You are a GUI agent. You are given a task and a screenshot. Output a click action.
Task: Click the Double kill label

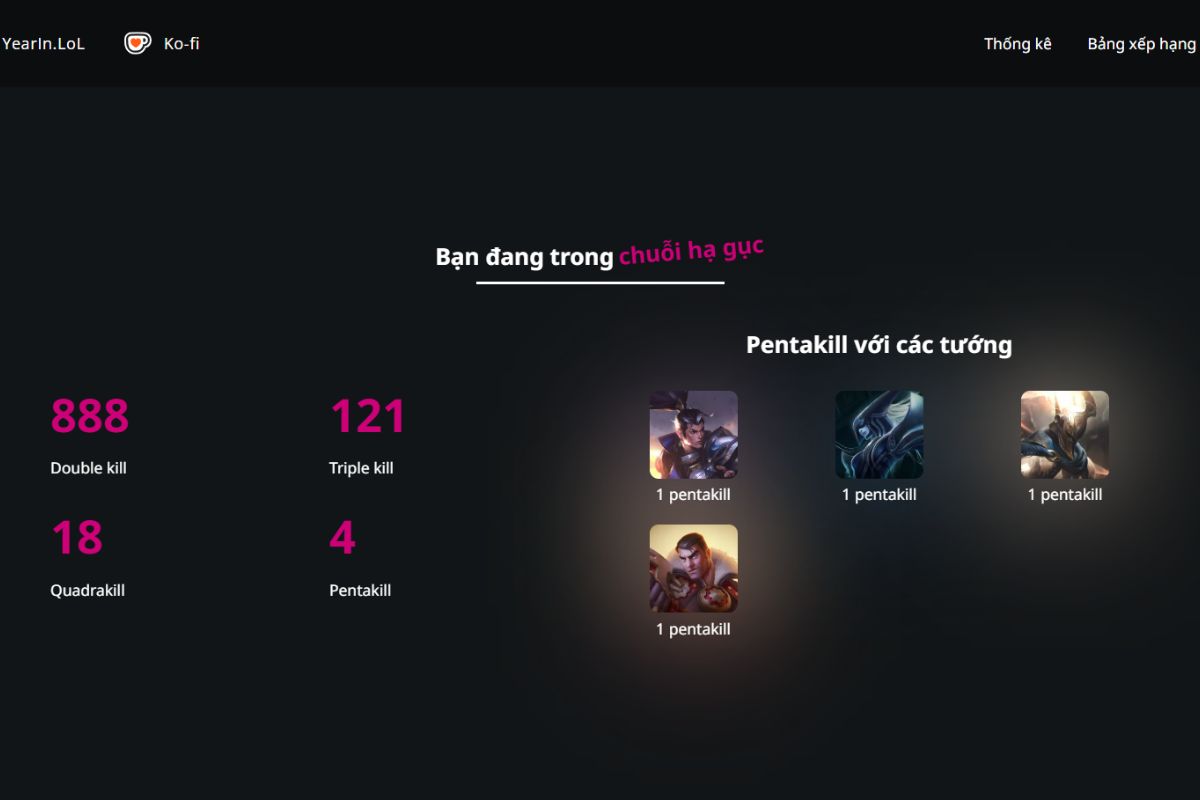88,468
